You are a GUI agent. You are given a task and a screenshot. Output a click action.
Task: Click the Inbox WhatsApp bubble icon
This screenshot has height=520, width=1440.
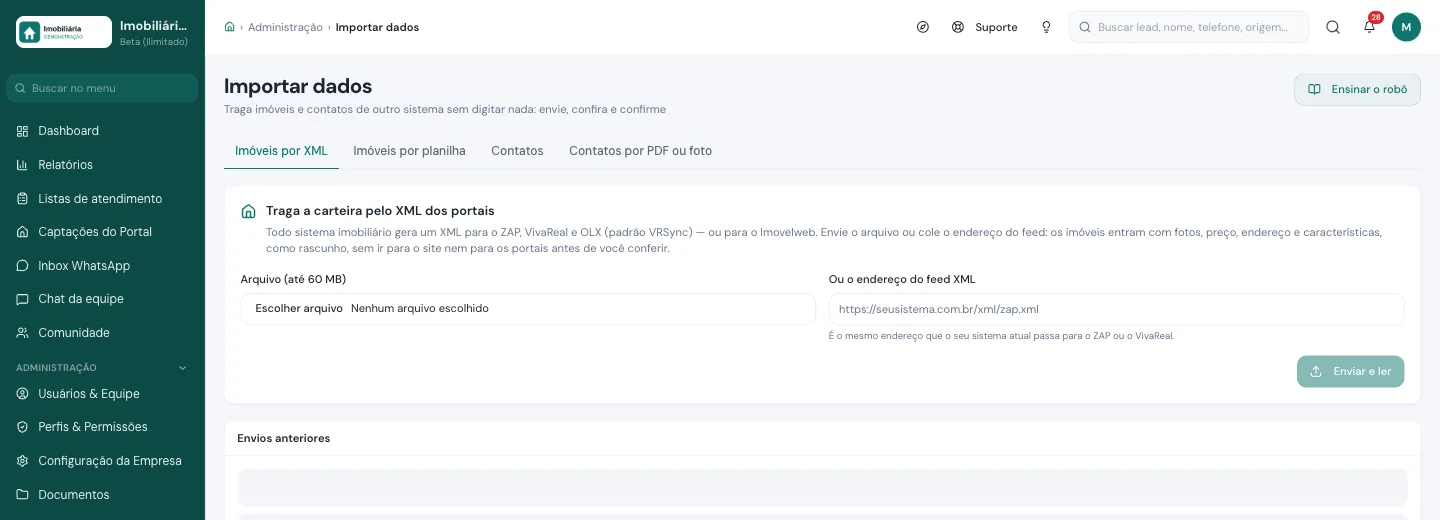(x=22, y=266)
